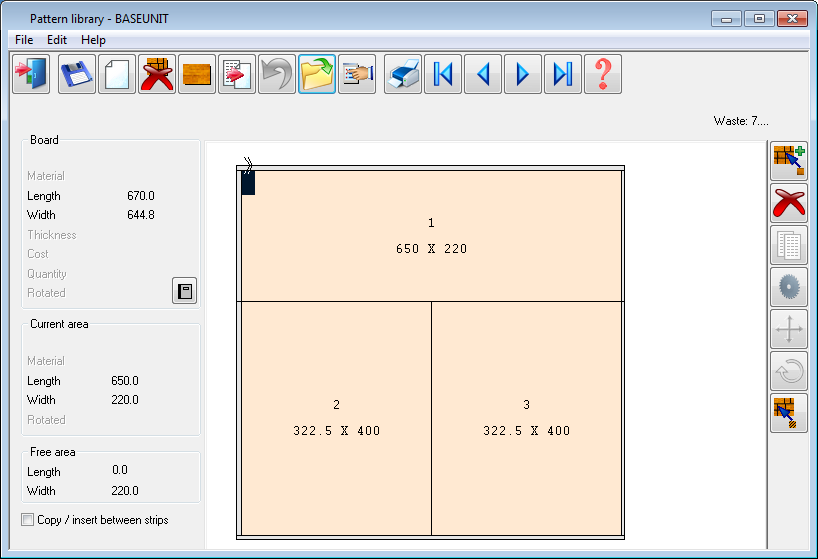Close the Pattern library window

[792, 19]
